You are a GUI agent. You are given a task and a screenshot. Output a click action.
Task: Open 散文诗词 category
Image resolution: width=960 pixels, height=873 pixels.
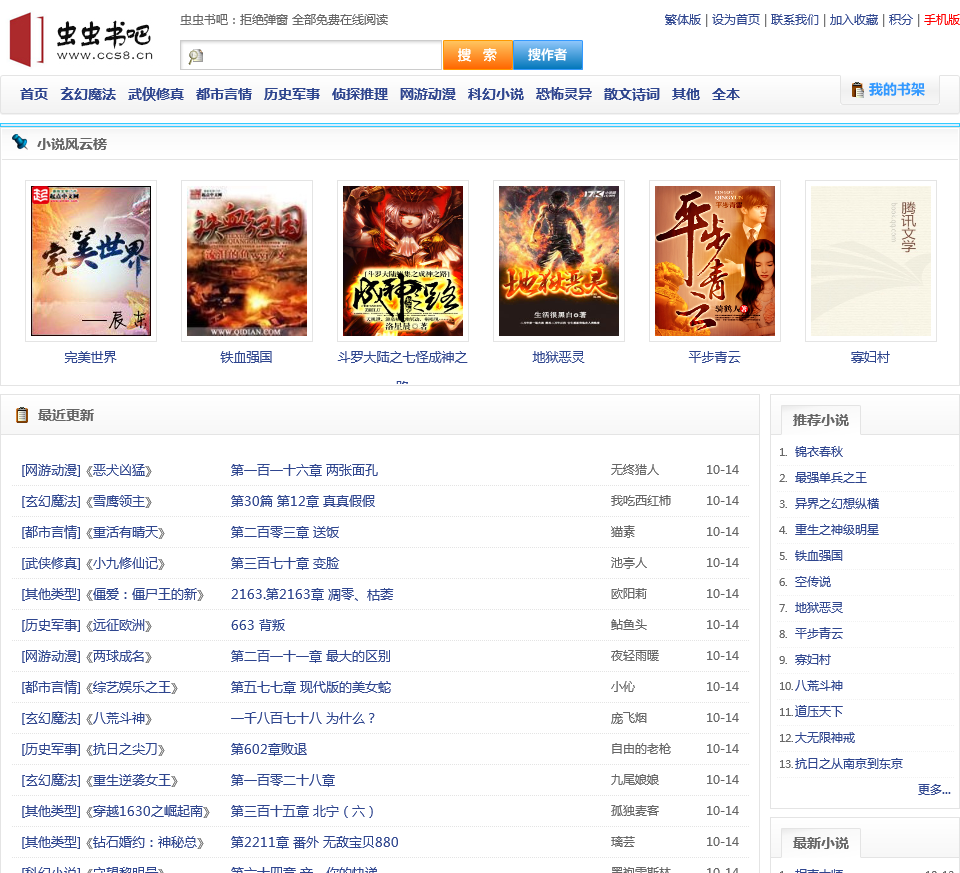pos(632,94)
